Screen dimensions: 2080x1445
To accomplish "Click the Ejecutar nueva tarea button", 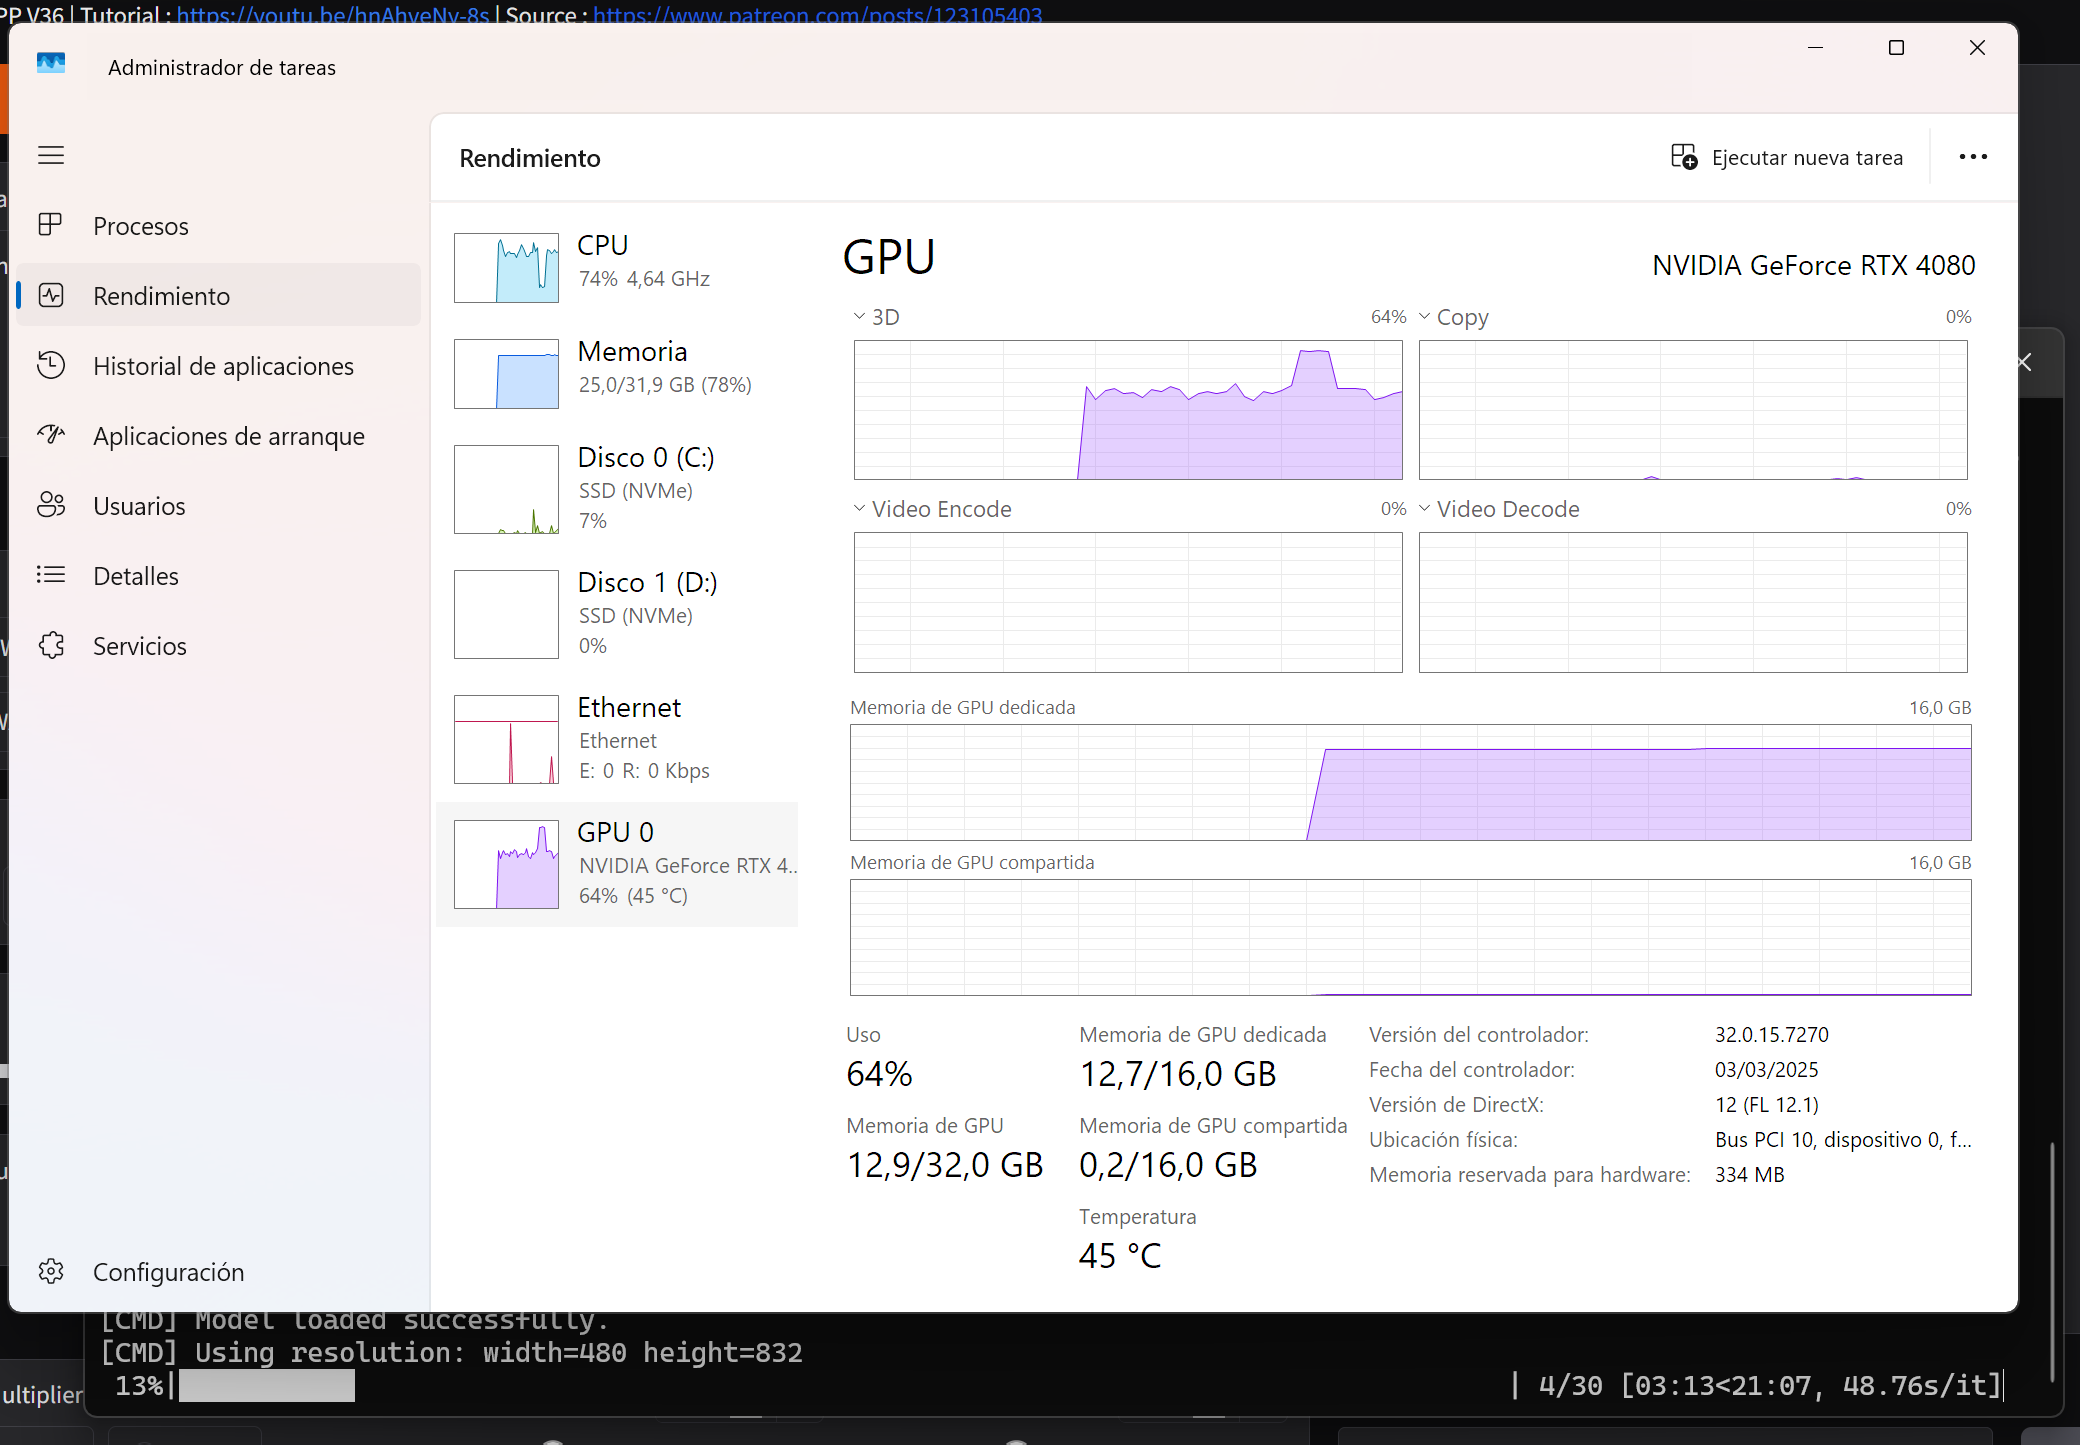I will [x=1786, y=158].
